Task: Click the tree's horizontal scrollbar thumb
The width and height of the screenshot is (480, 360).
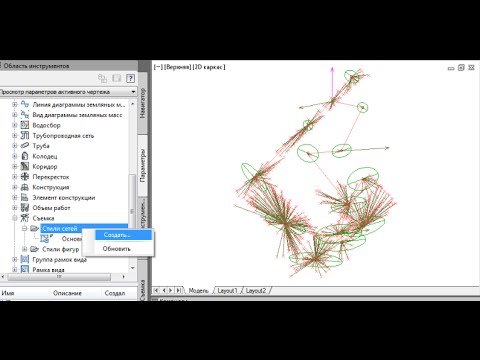Action: click(x=59, y=277)
